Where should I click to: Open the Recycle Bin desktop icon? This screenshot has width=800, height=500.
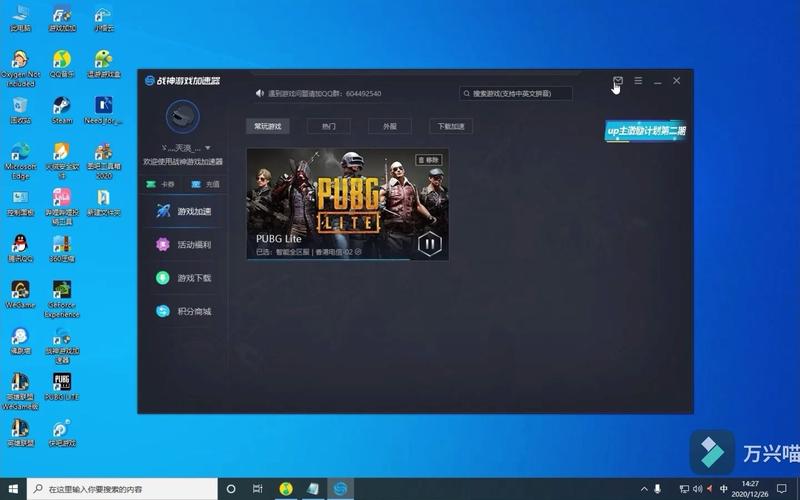(x=20, y=110)
